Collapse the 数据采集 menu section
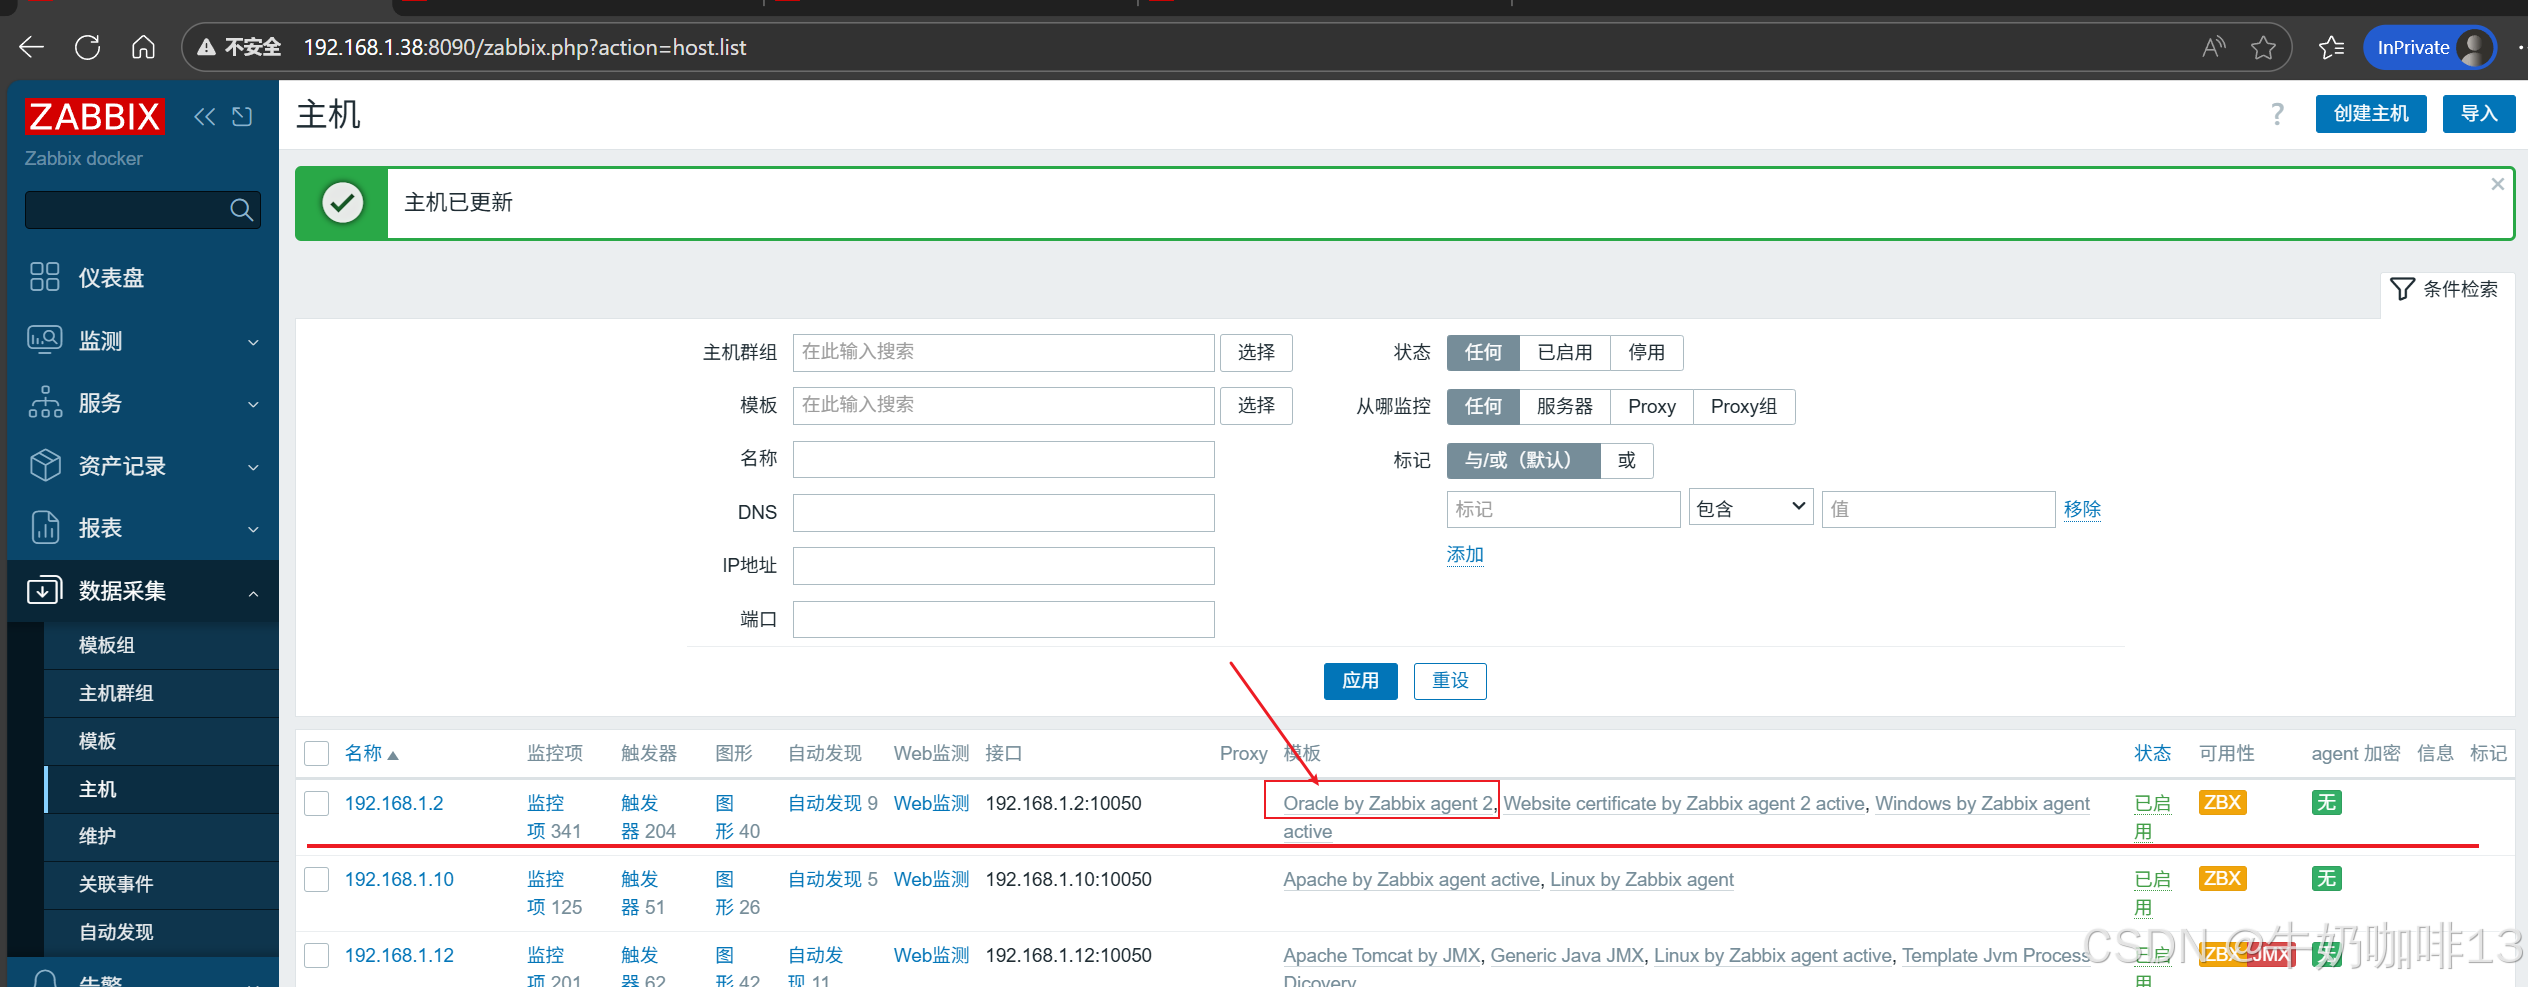The image size is (2528, 987). (143, 591)
